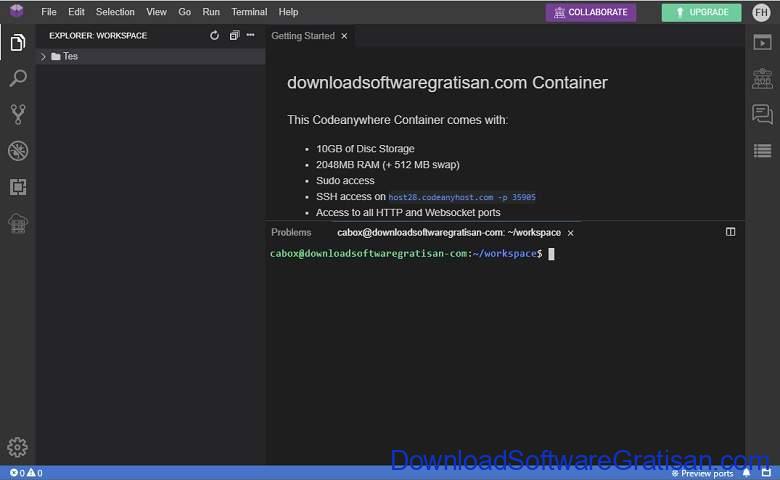Open the Selection menu
The height and width of the screenshot is (480, 780).
[x=115, y=12]
